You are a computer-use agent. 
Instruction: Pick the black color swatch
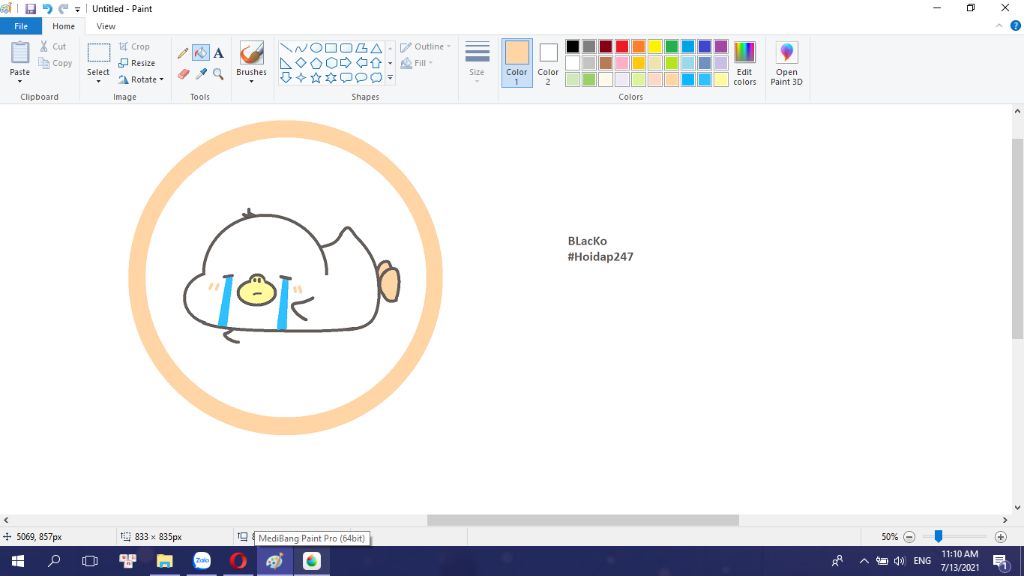pos(573,46)
